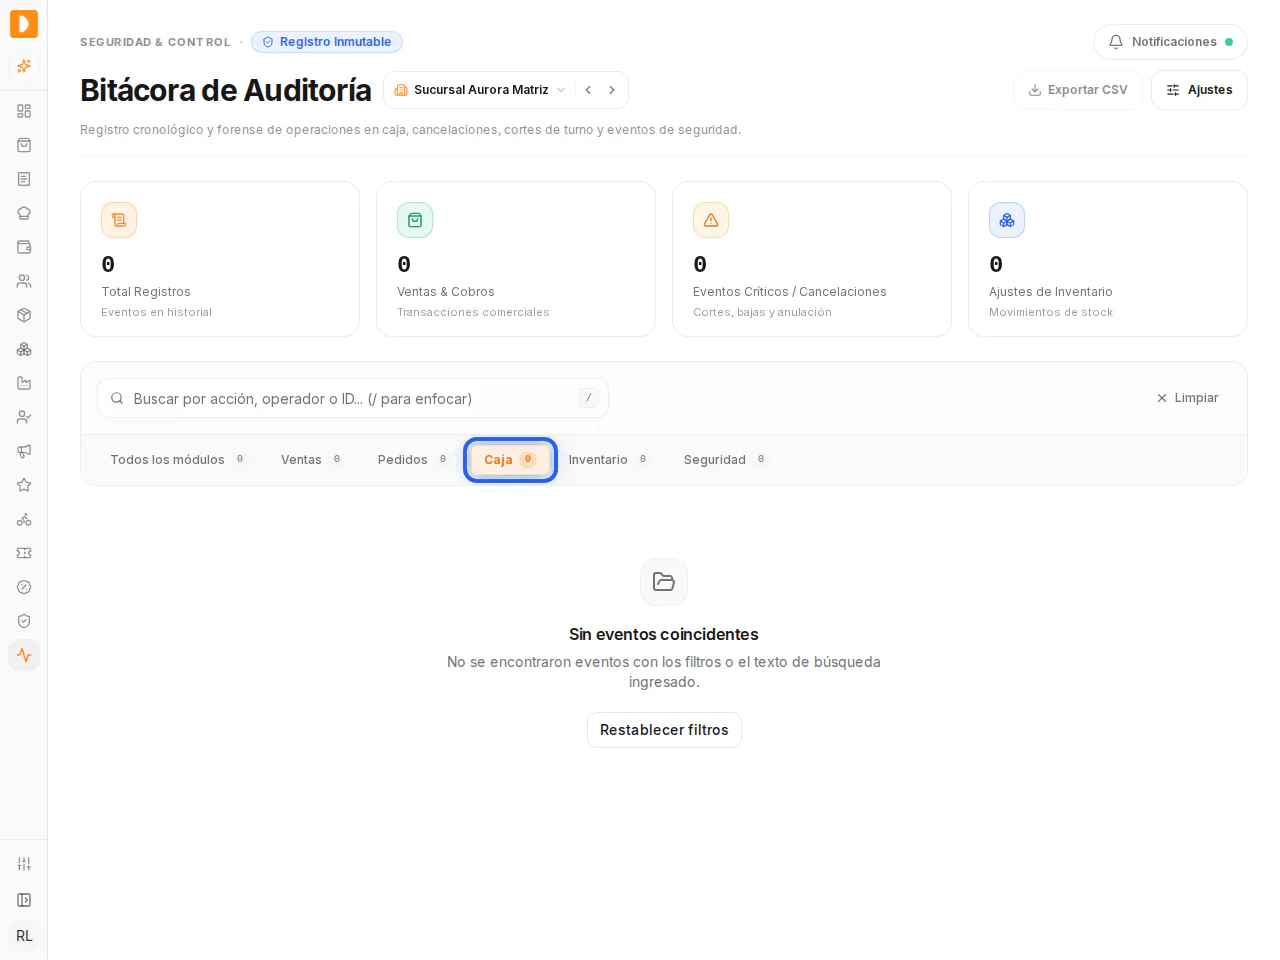This screenshot has height=960, width=1280.
Task: Click the Eventos Críticos / Cancelaciones card
Action: click(812, 259)
